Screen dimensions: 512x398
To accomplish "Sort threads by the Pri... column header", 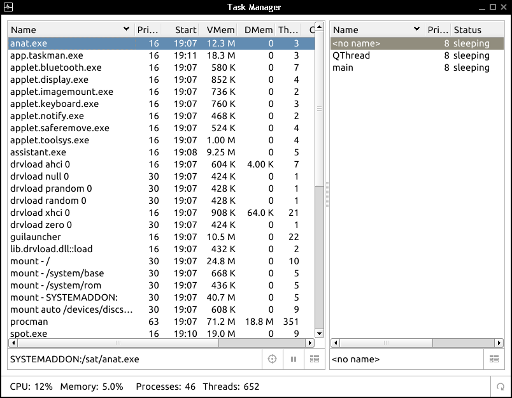I will [438, 30].
